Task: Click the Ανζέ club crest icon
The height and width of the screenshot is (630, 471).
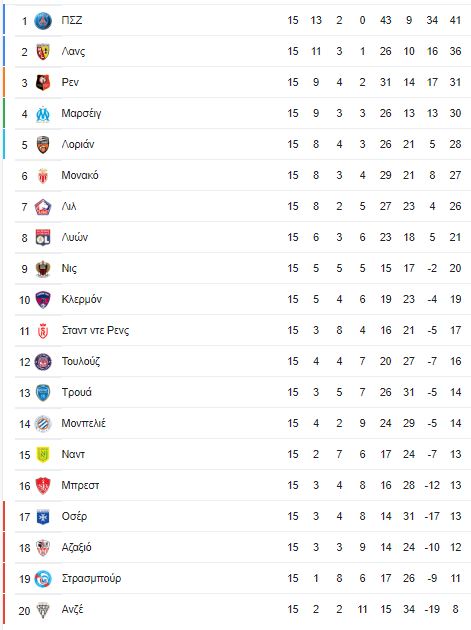Action: [43, 610]
